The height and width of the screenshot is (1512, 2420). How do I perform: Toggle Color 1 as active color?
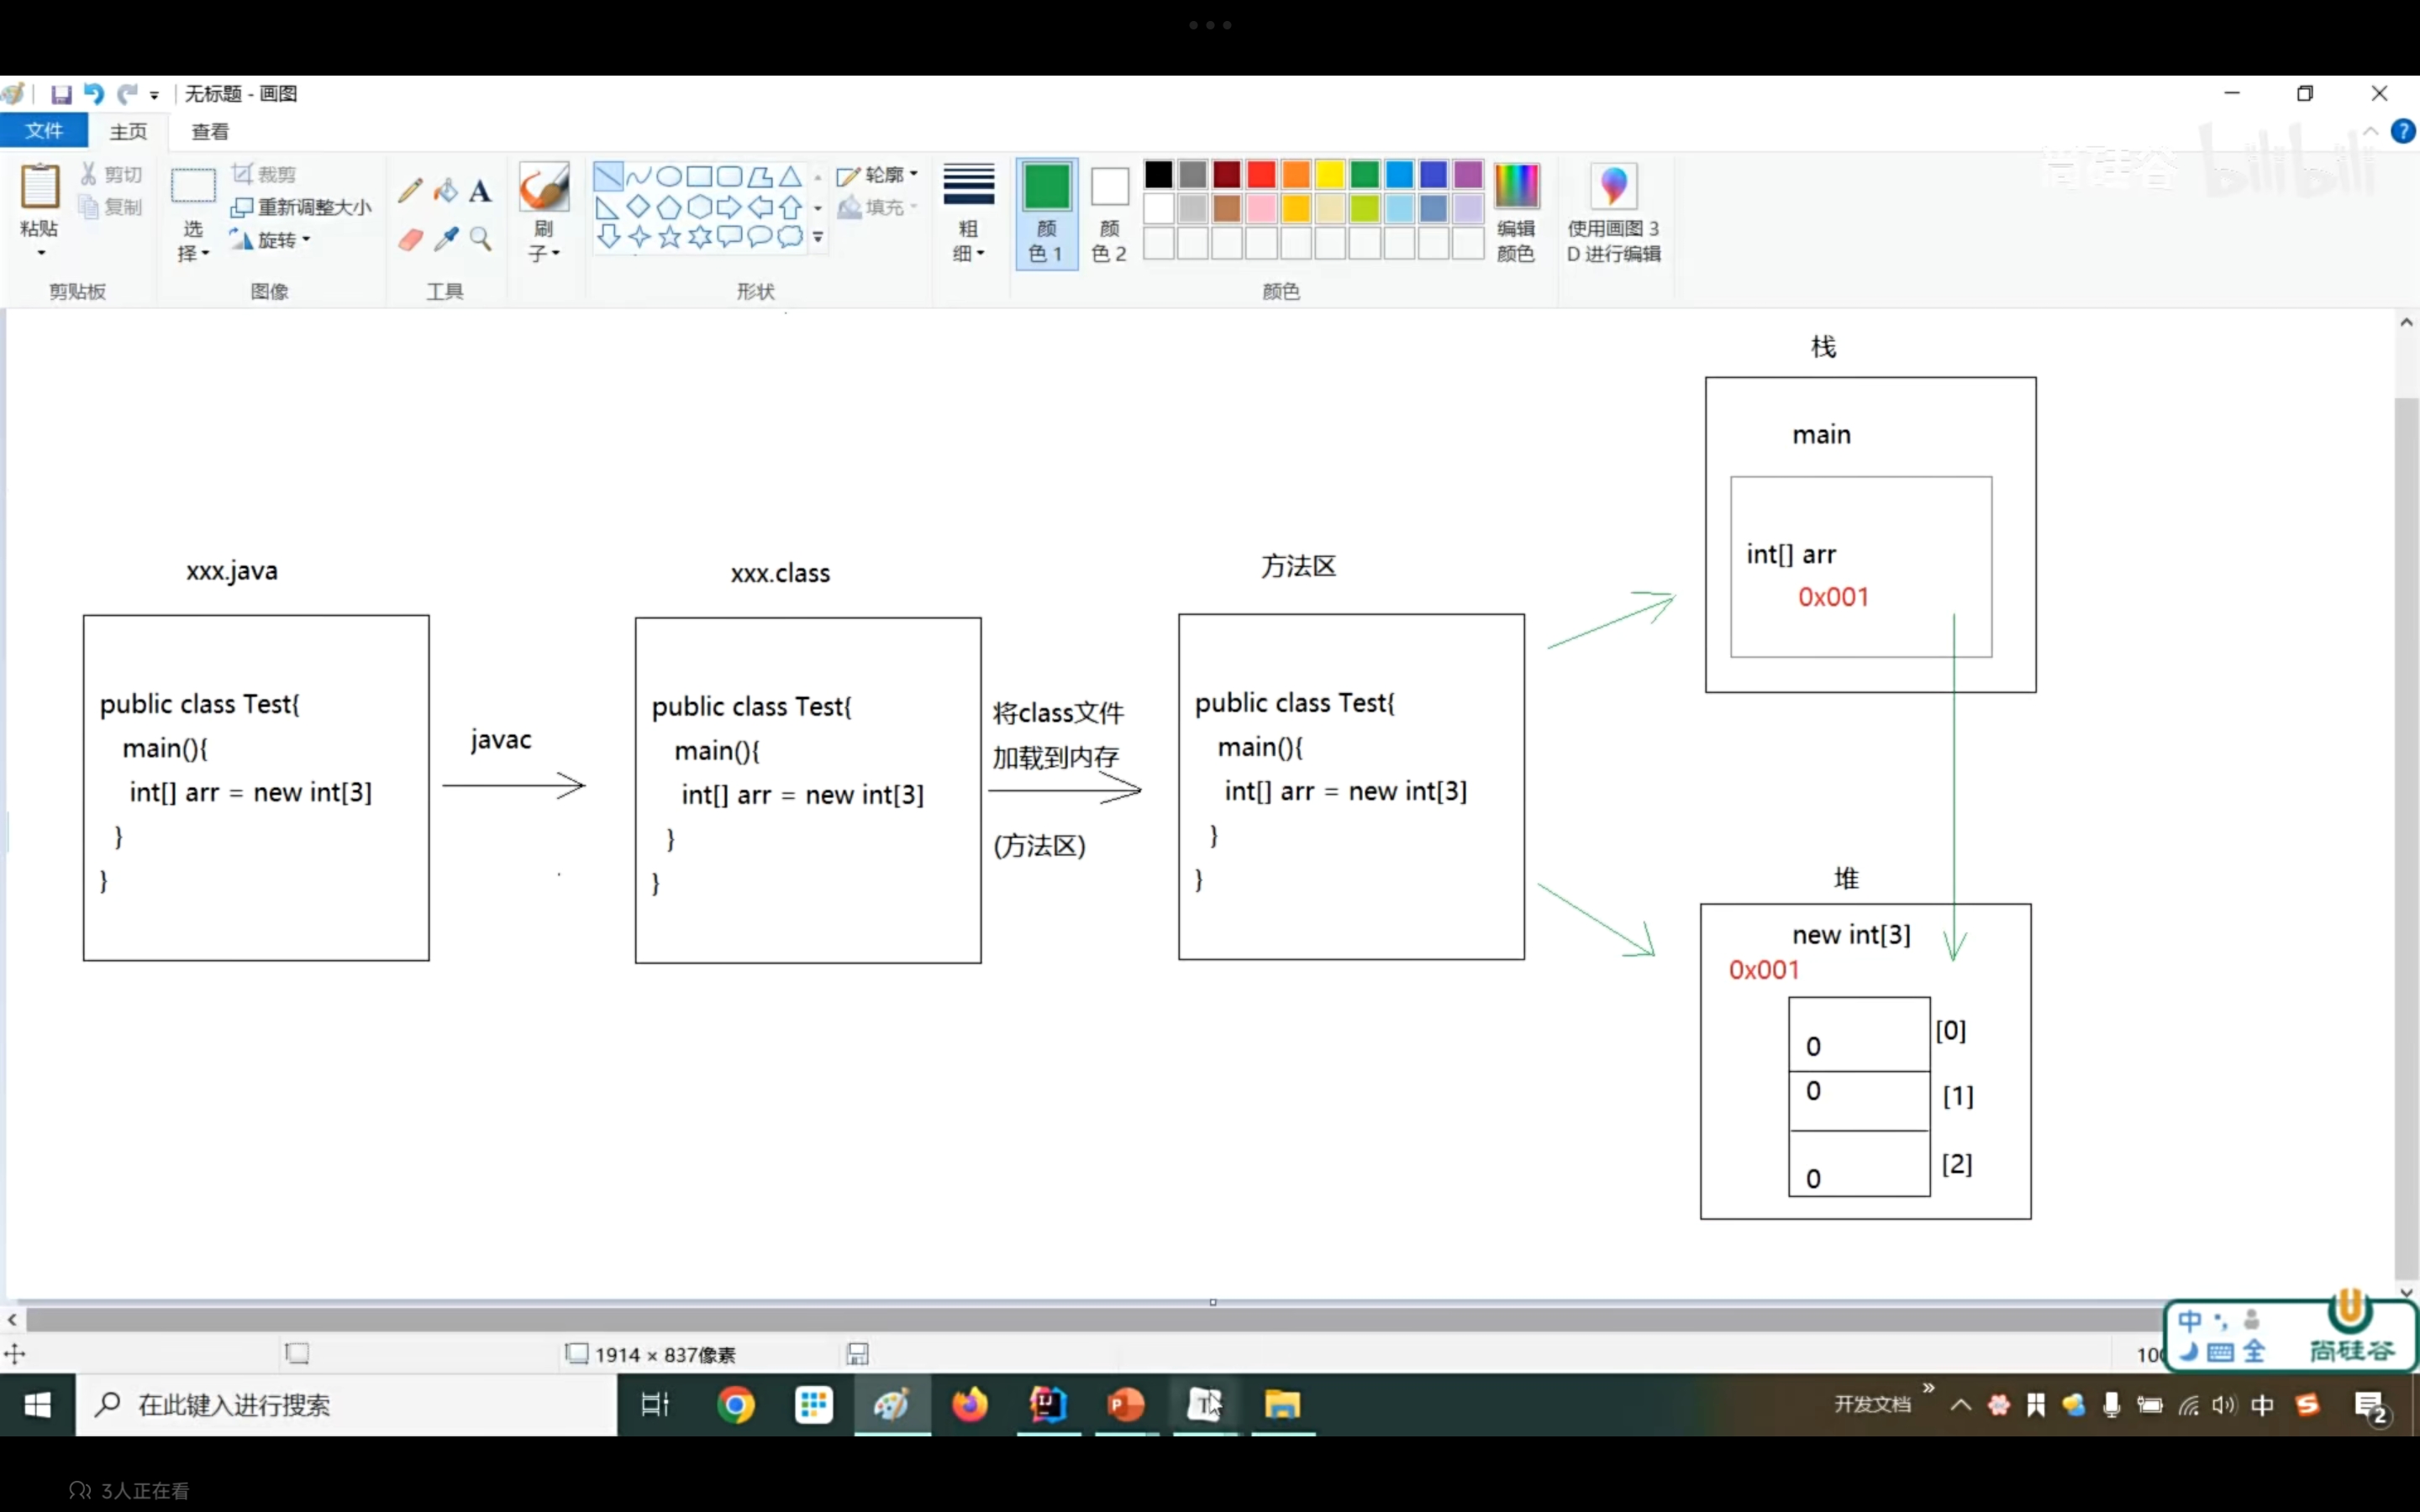(x=1046, y=213)
